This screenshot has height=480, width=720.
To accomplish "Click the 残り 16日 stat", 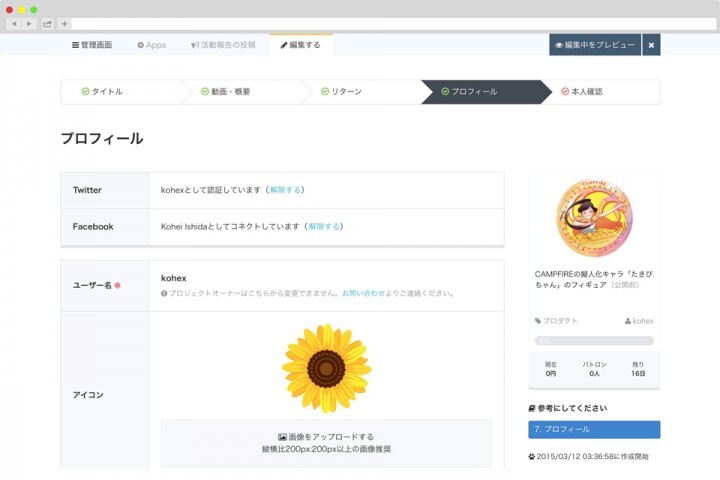I will (x=638, y=369).
